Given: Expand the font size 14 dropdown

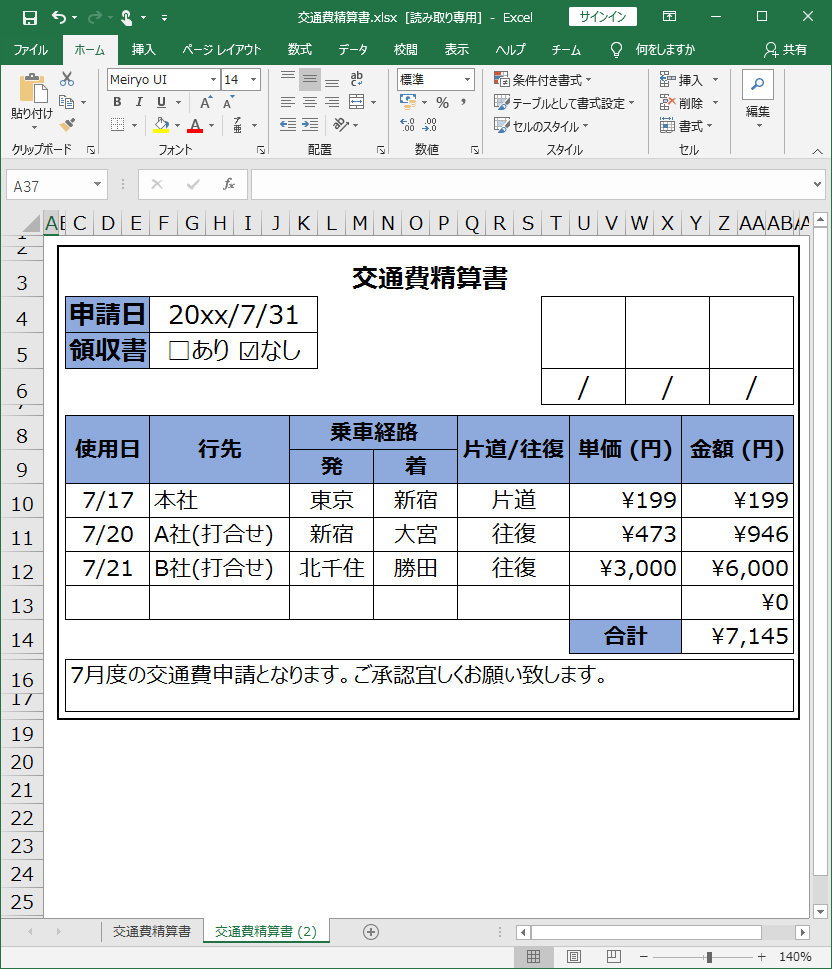Looking at the screenshot, I should click(254, 79).
